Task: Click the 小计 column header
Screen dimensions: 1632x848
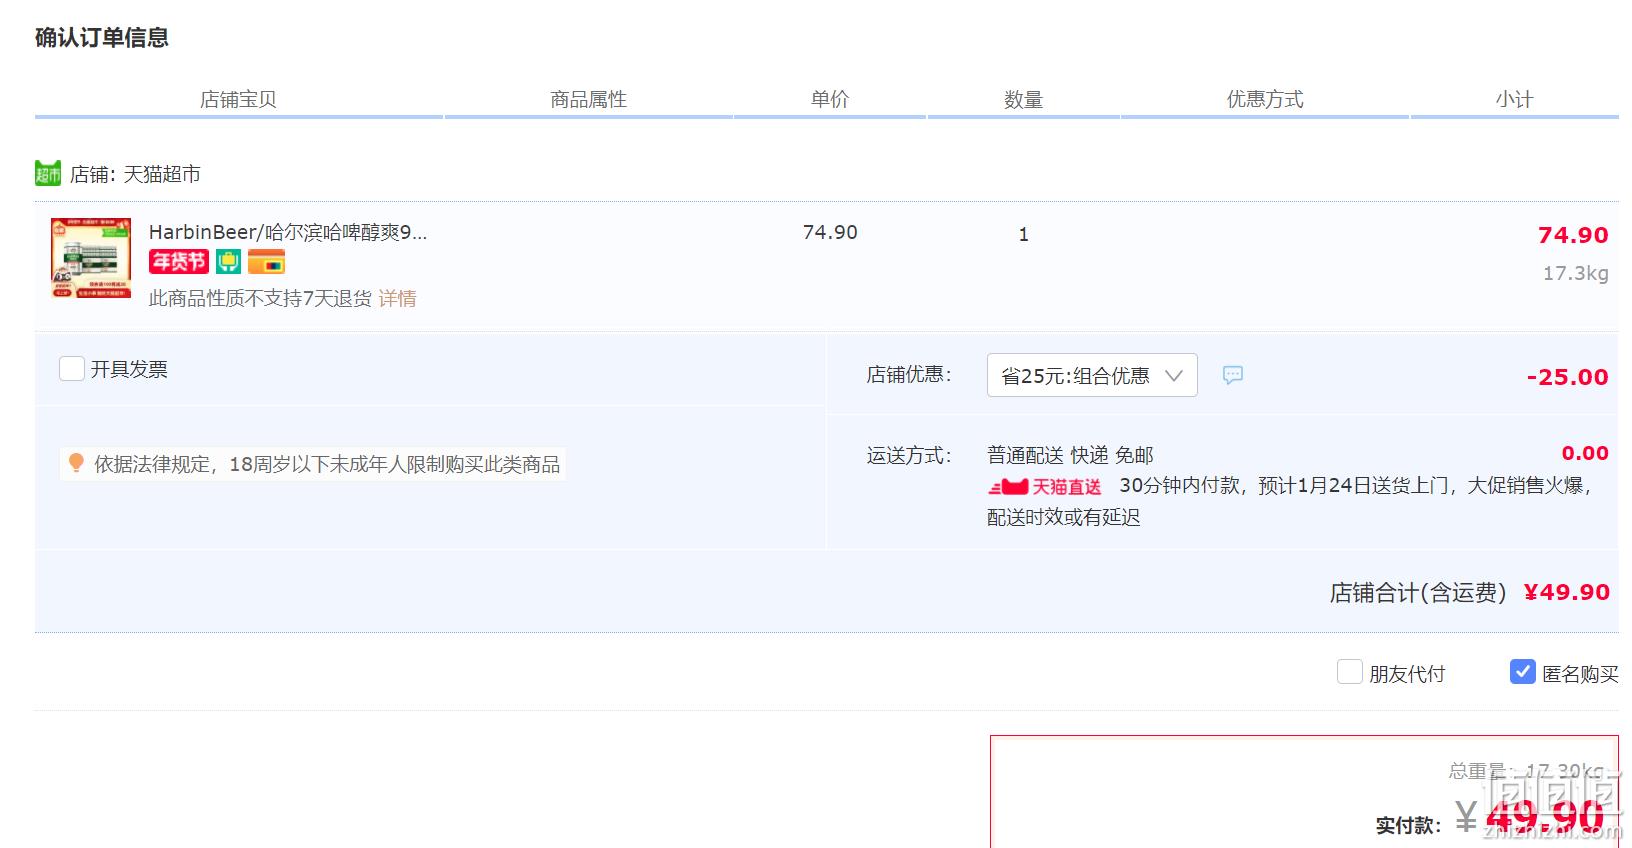Action: 1514,99
